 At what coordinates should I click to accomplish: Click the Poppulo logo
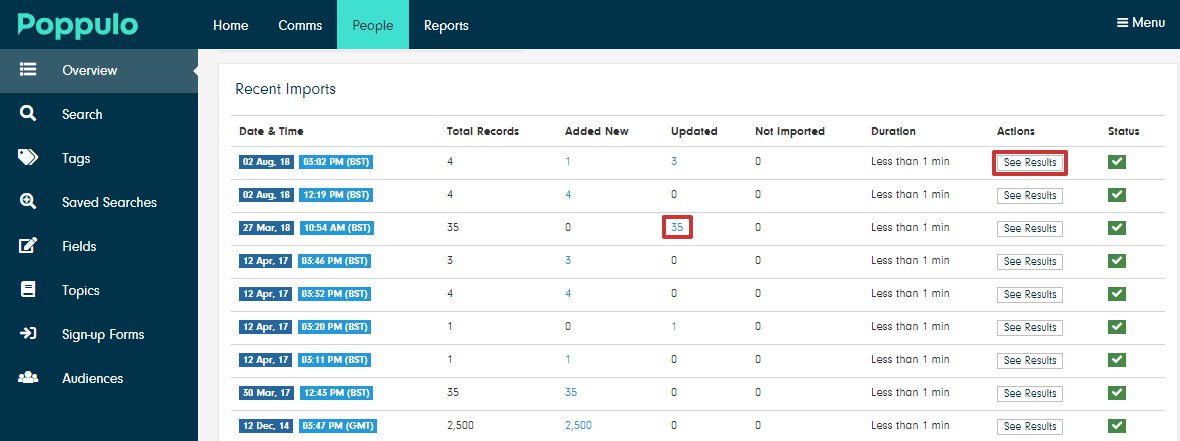77,25
